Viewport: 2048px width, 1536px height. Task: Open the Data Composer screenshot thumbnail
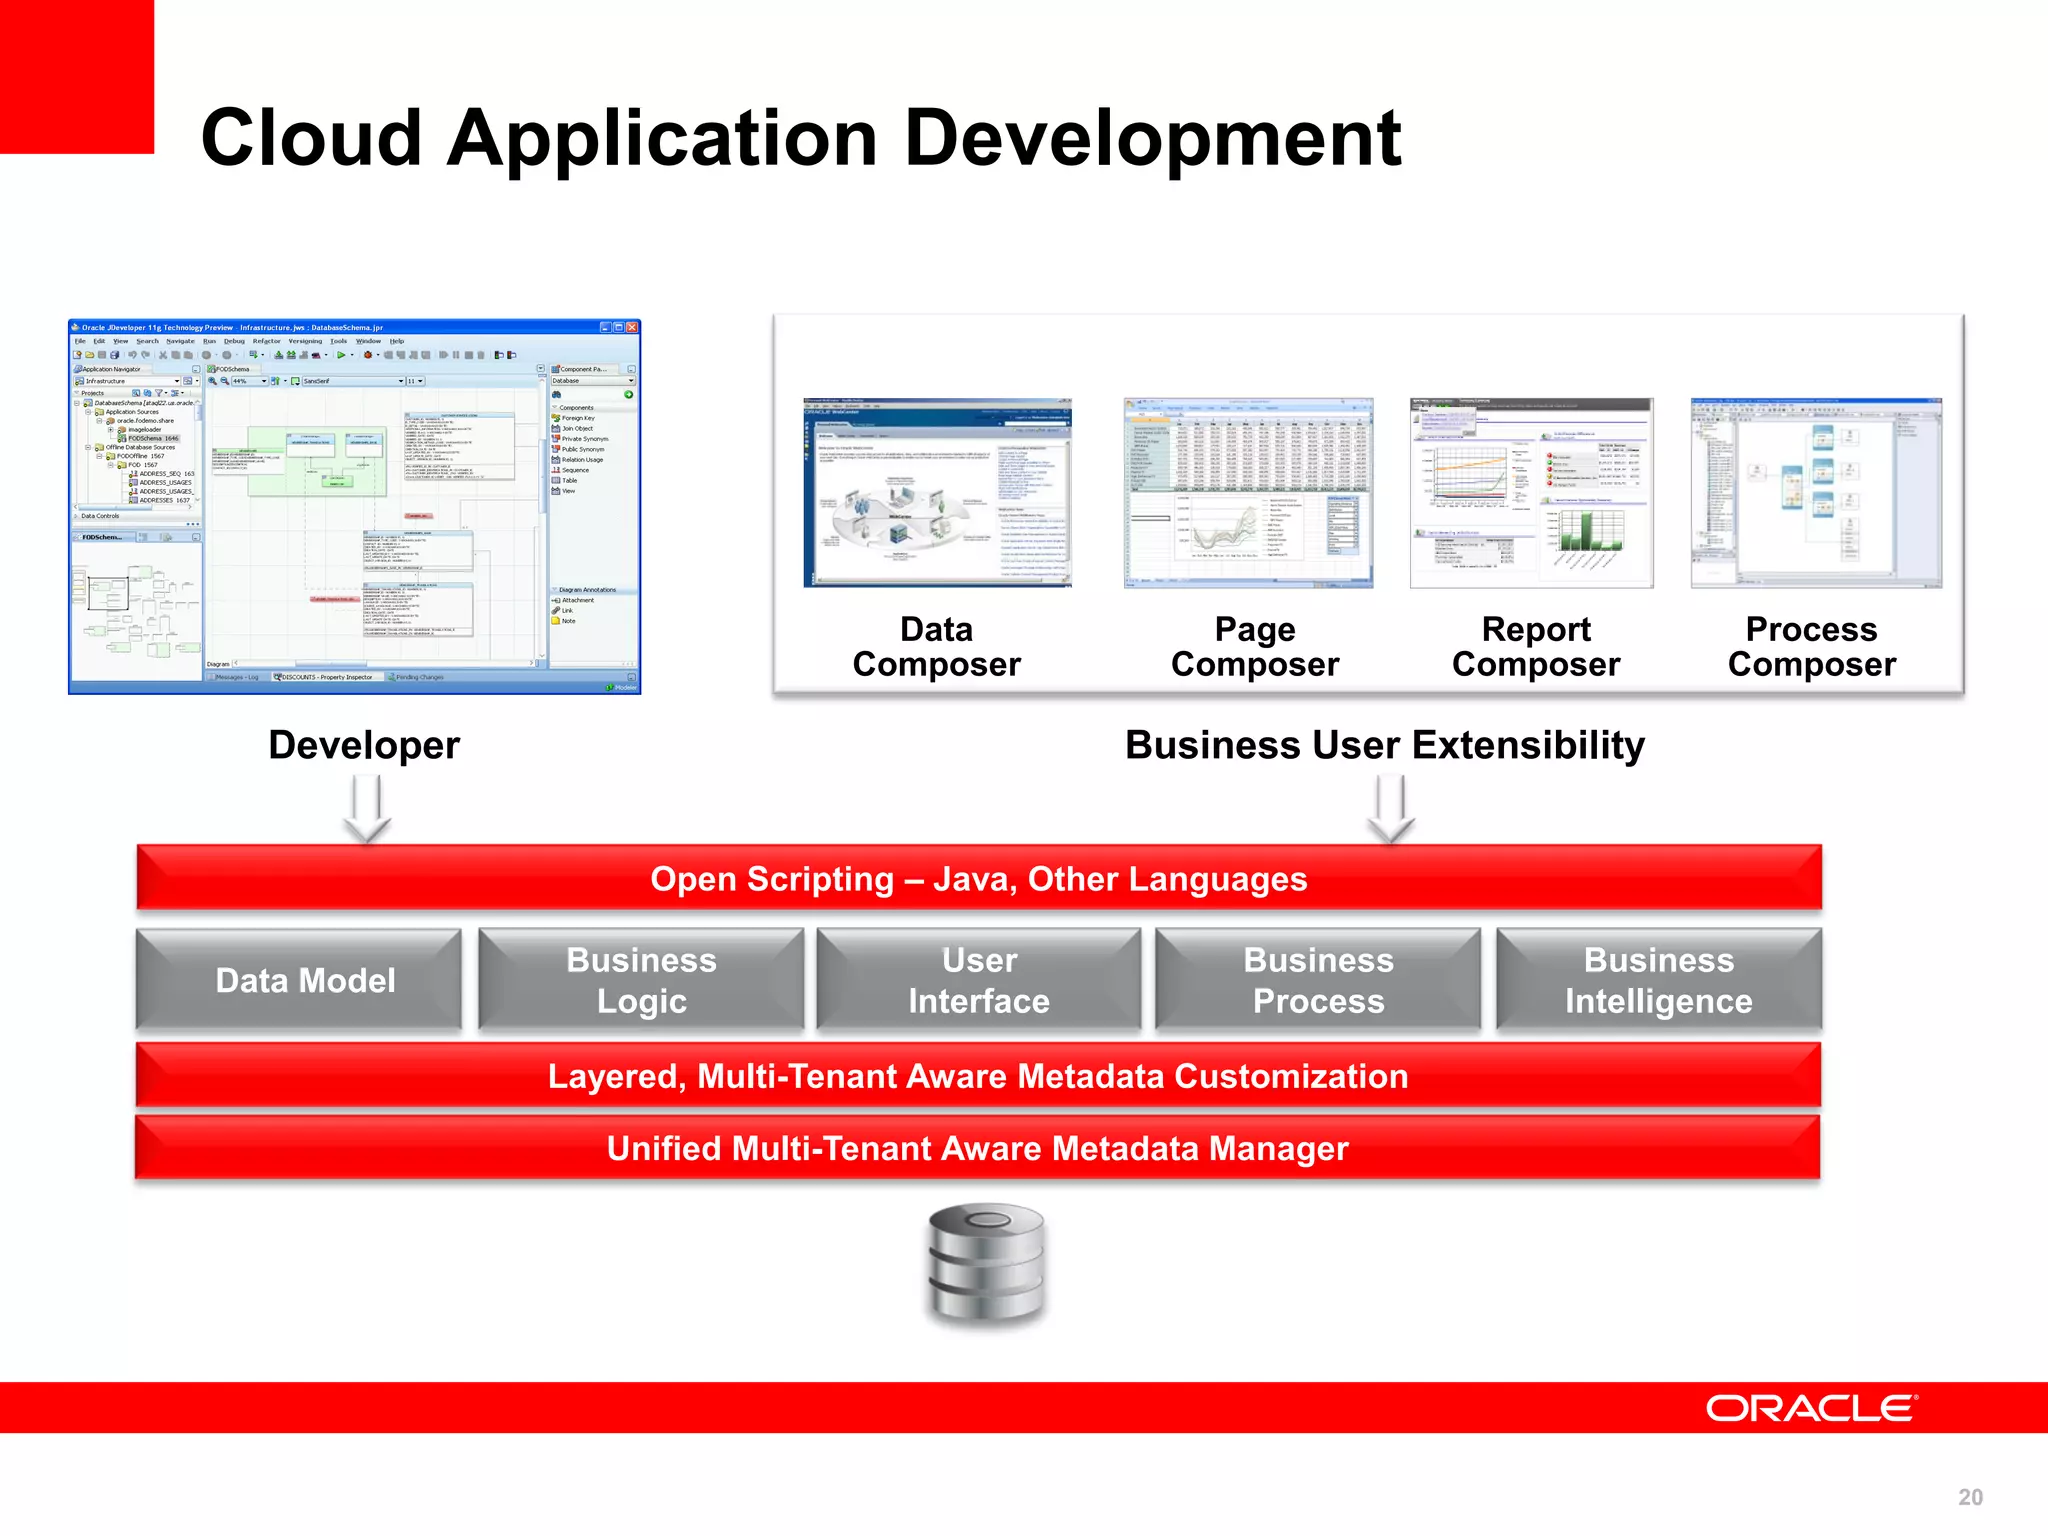point(938,493)
